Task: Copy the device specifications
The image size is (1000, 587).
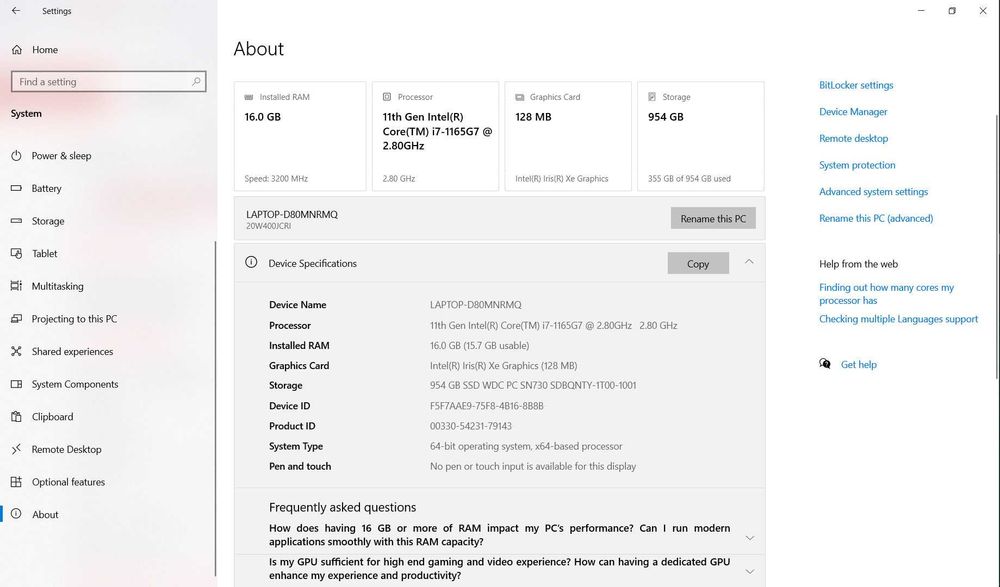Action: [698, 264]
